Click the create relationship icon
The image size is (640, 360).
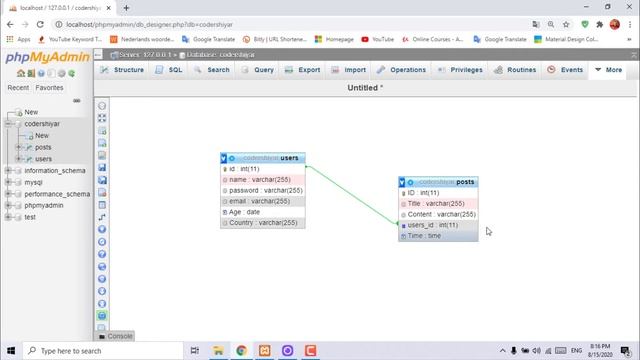point(102,217)
